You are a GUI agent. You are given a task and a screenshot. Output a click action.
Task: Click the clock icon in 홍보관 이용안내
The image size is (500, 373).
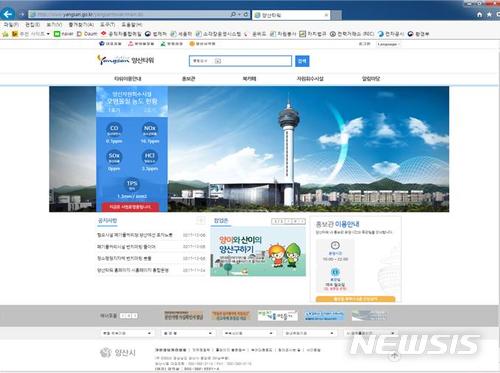(335, 245)
